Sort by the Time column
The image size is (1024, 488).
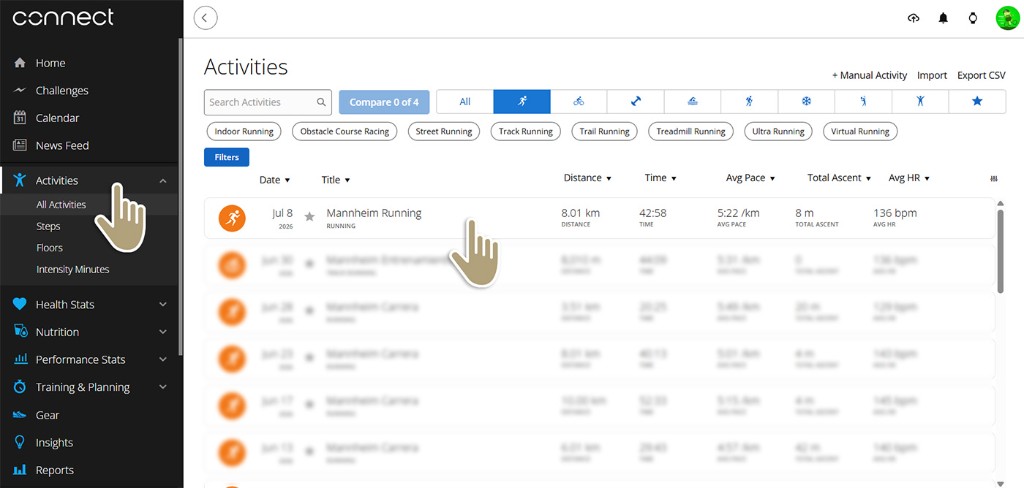660,178
